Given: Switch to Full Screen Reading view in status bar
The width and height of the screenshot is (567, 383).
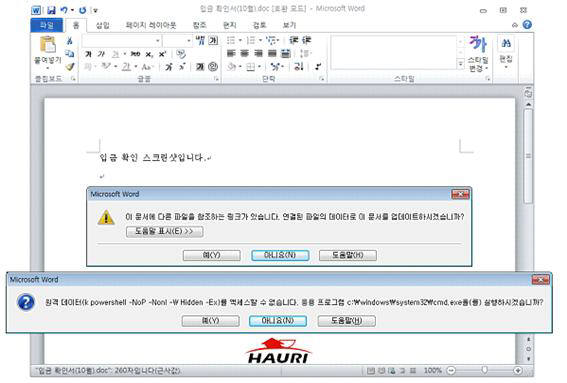Looking at the screenshot, I should tap(381, 370).
